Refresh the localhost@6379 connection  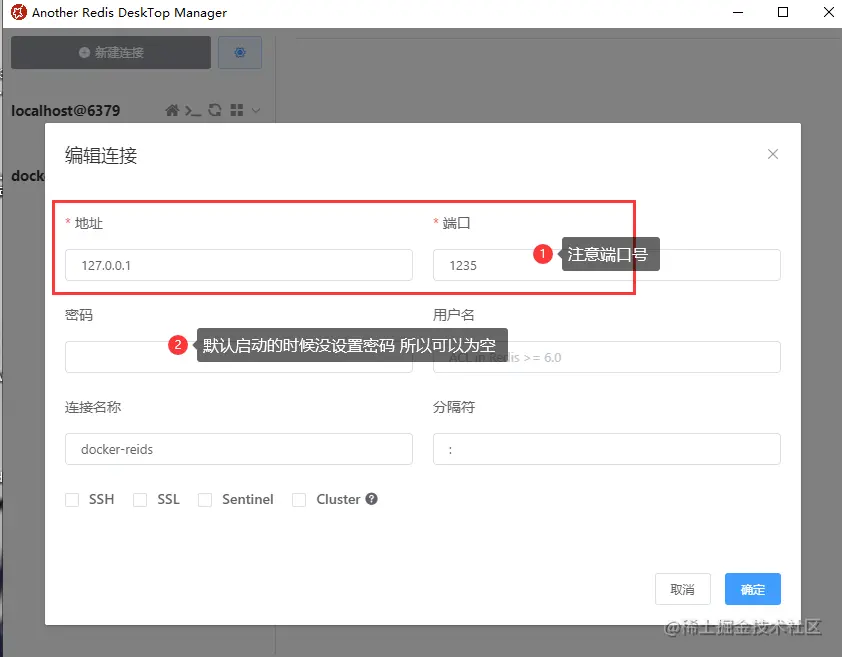pyautogui.click(x=215, y=110)
